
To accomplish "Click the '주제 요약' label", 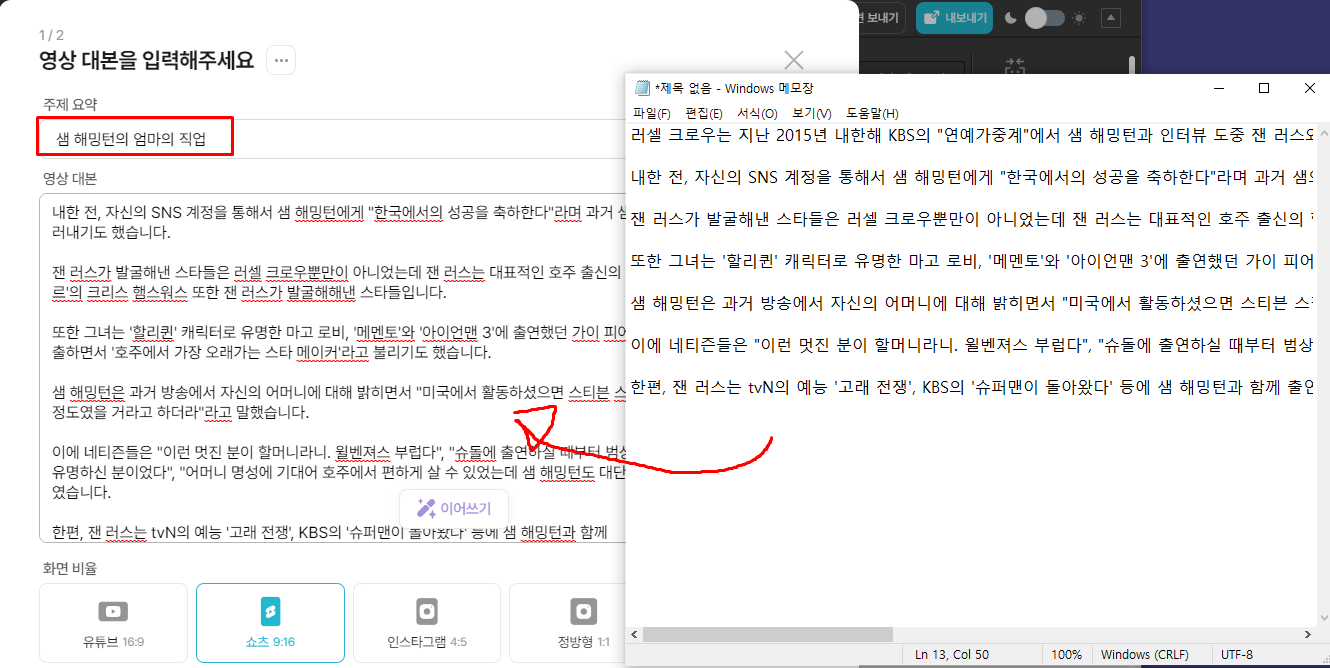I will (x=70, y=104).
